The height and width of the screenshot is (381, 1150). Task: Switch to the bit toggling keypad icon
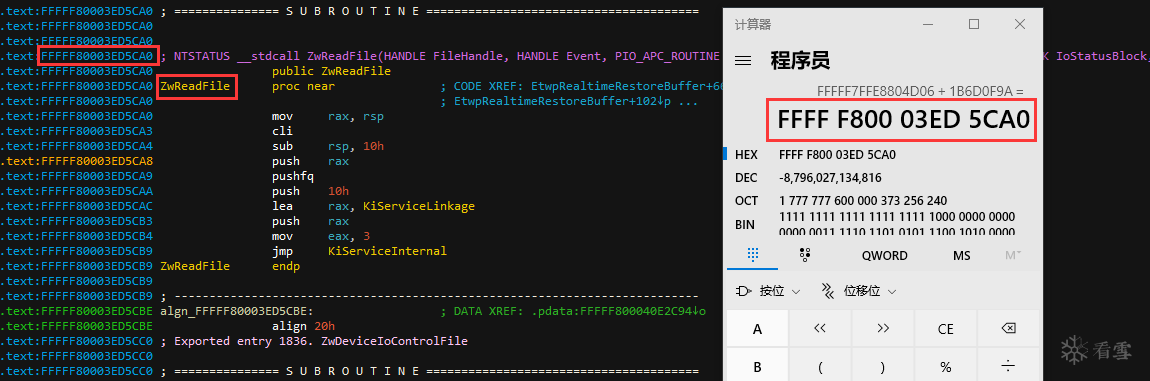(805, 255)
